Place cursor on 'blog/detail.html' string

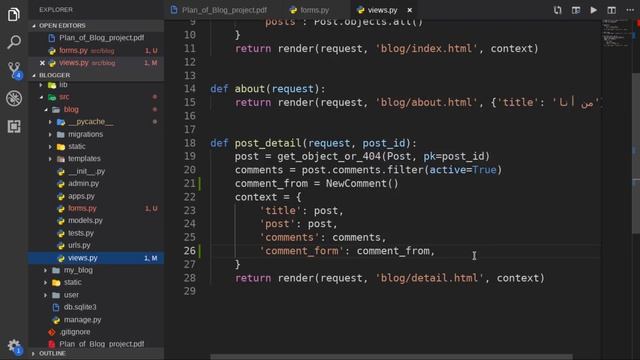pyautogui.click(x=430, y=278)
